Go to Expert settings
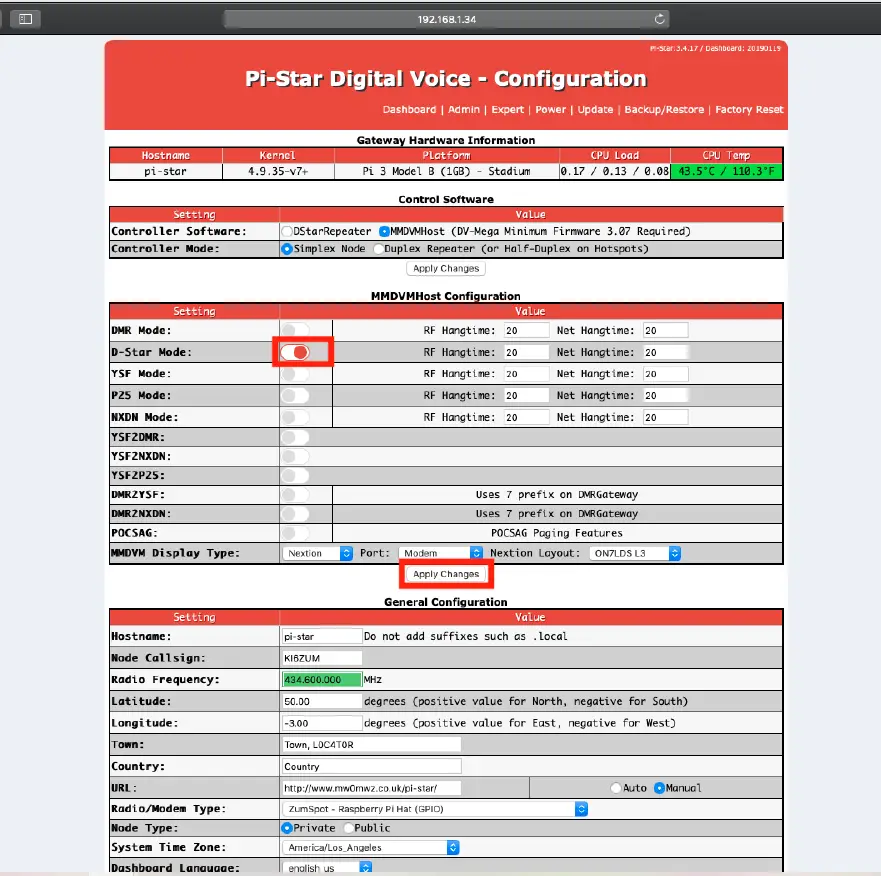This screenshot has width=881, height=876. (507, 110)
